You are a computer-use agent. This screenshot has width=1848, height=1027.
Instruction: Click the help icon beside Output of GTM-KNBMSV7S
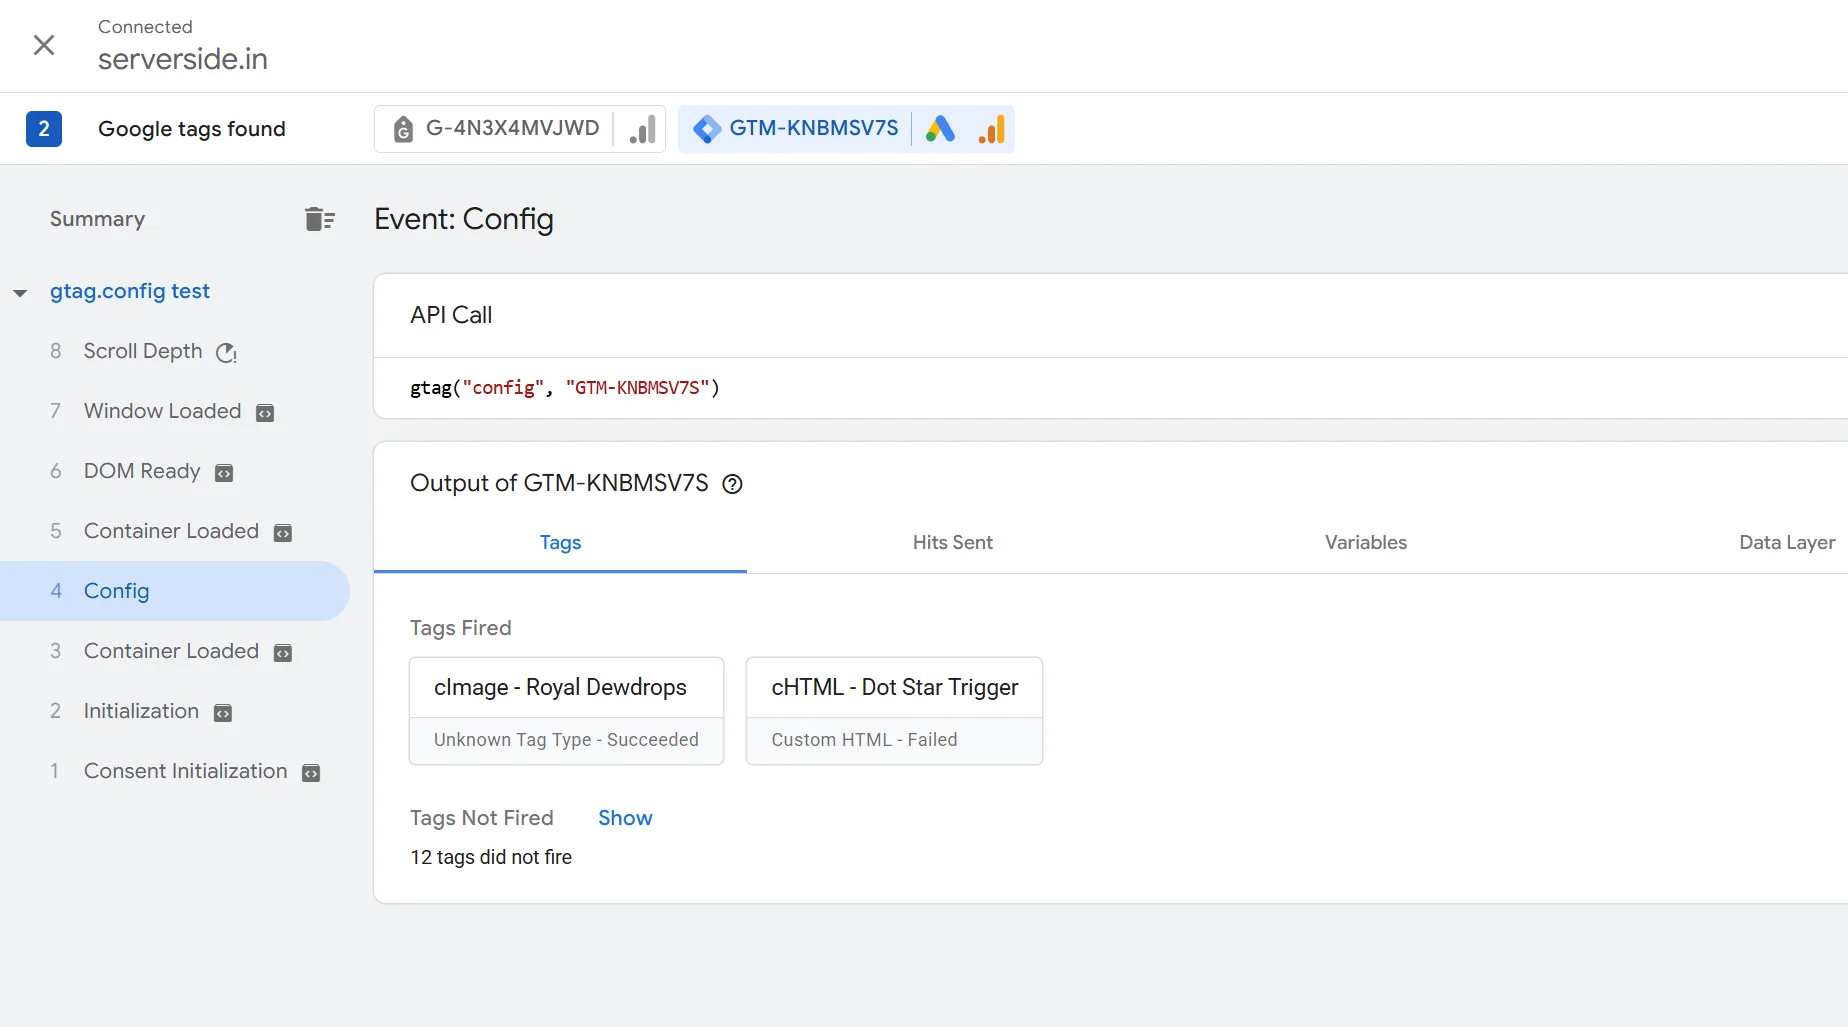point(733,484)
